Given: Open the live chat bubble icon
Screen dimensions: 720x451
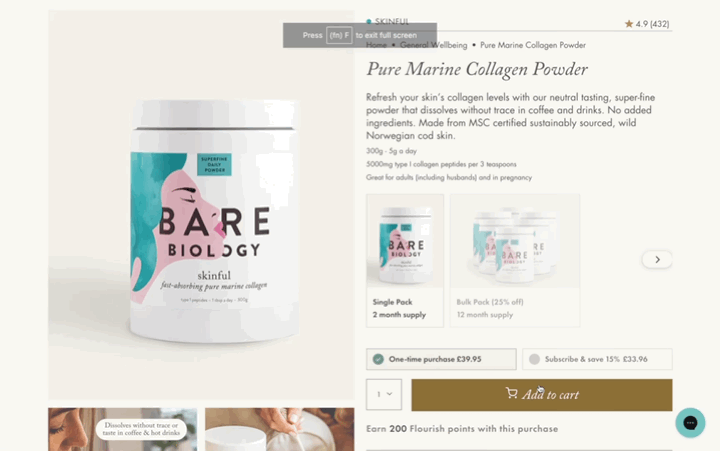Looking at the screenshot, I should (690, 423).
